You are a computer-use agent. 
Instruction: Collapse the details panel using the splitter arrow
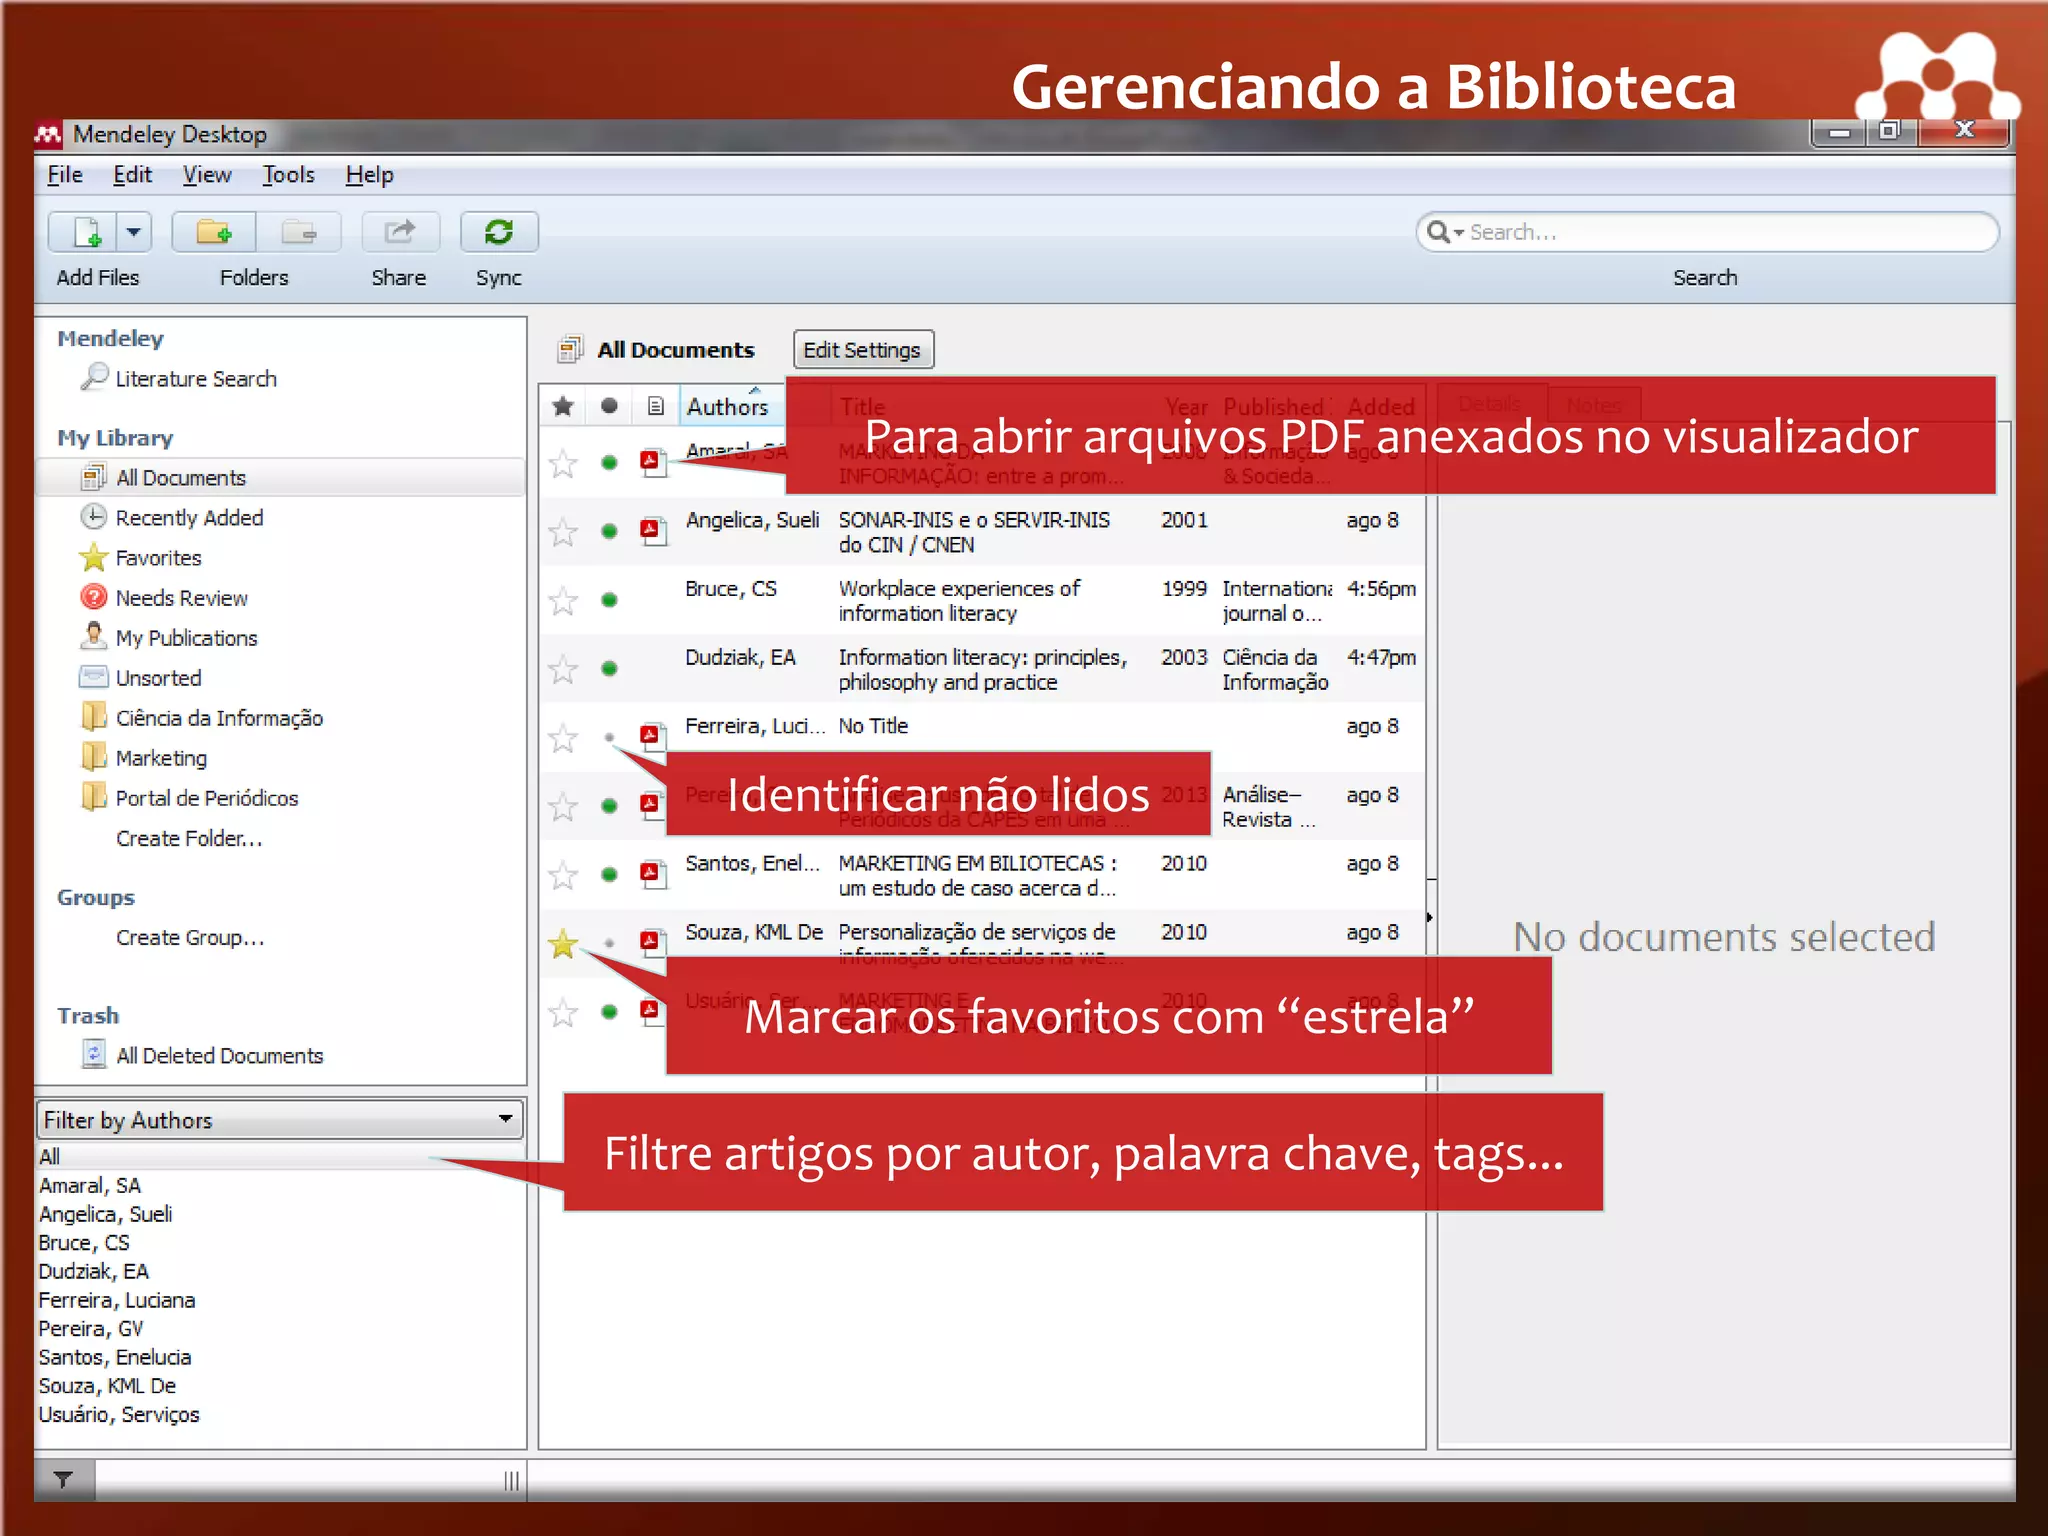[x=1430, y=917]
